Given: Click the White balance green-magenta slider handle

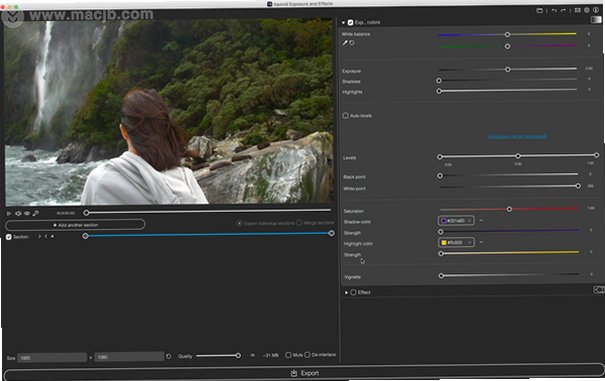Looking at the screenshot, I should click(508, 46).
